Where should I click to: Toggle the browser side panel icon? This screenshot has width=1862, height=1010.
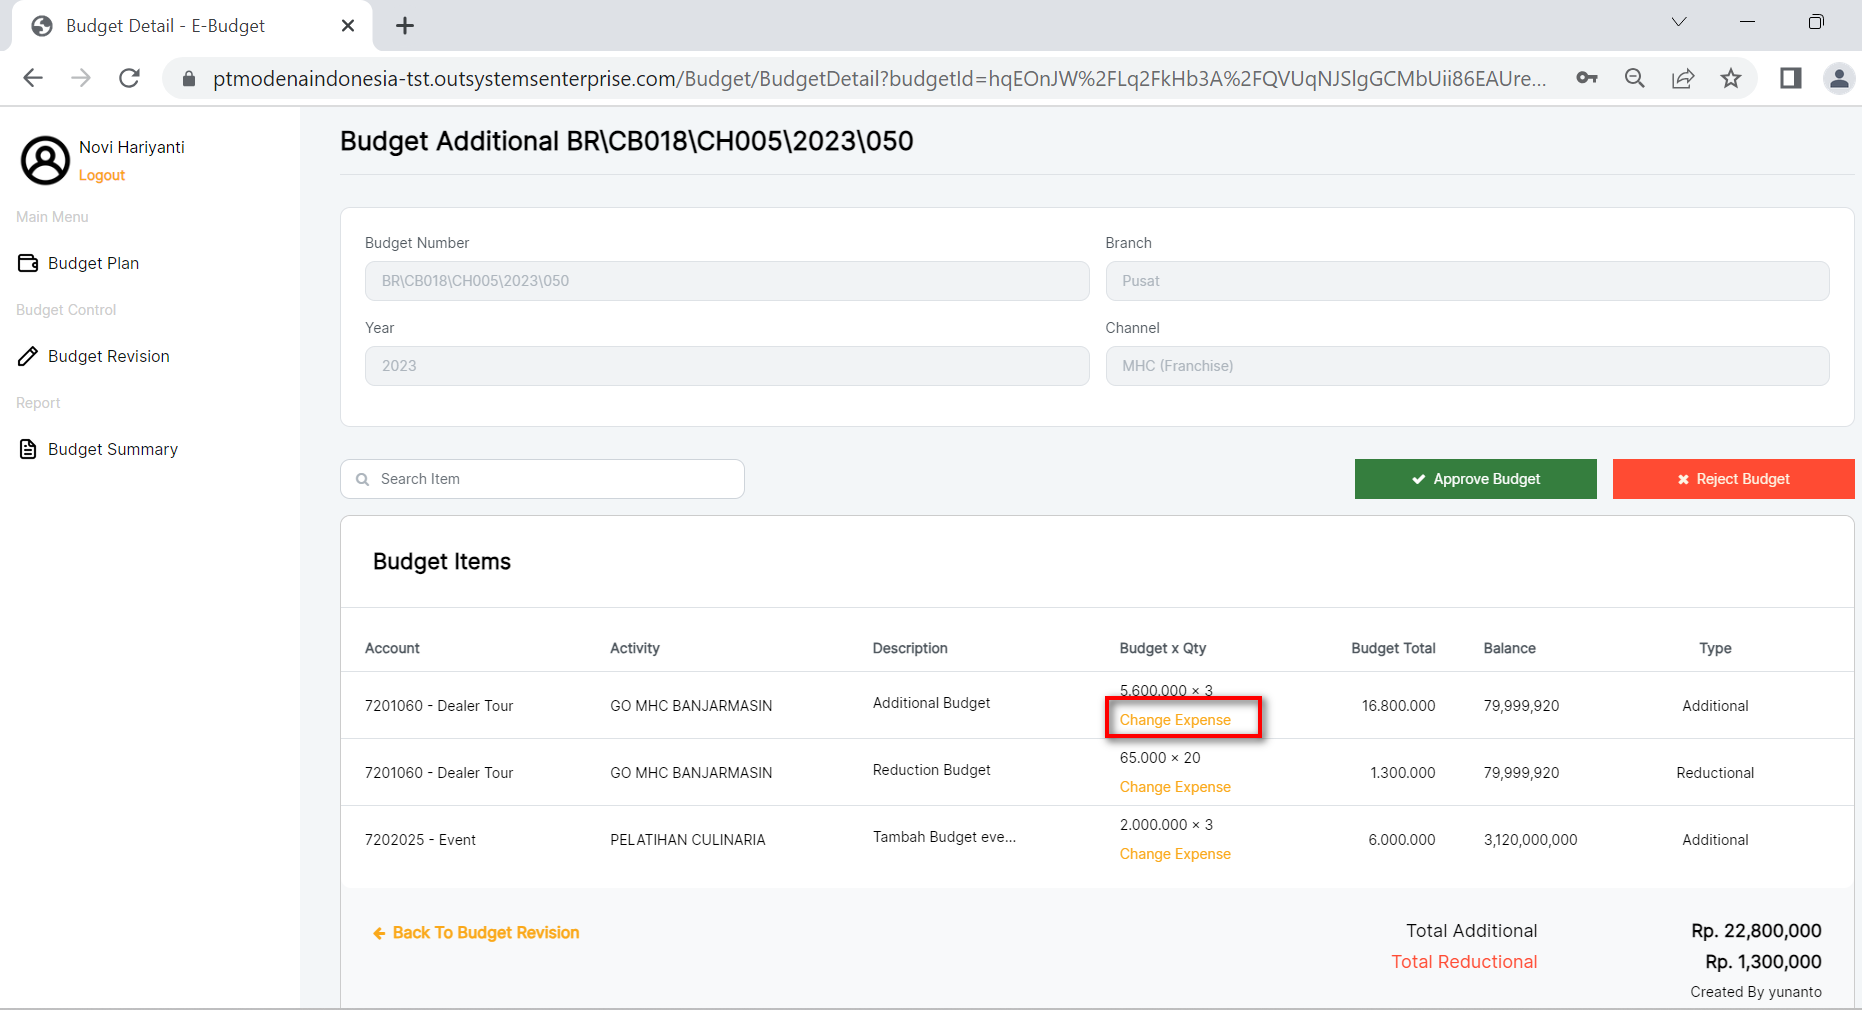tap(1790, 78)
